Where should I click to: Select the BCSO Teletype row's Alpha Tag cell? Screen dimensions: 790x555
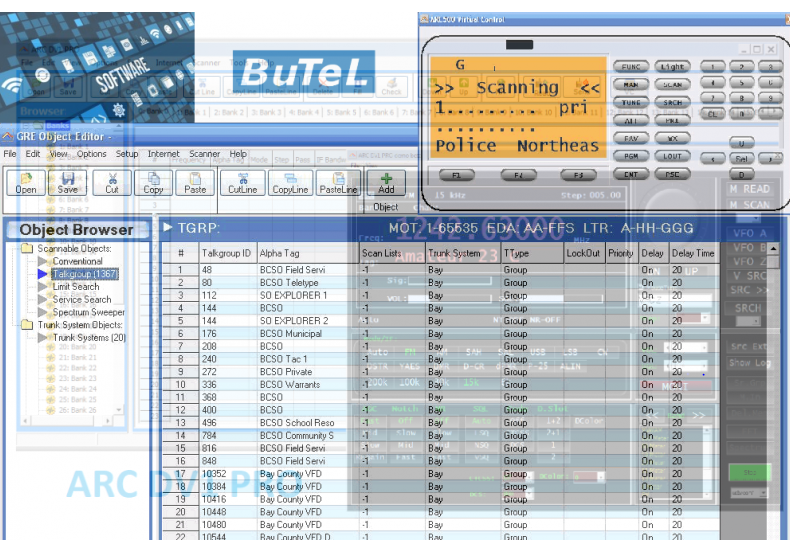[305, 283]
